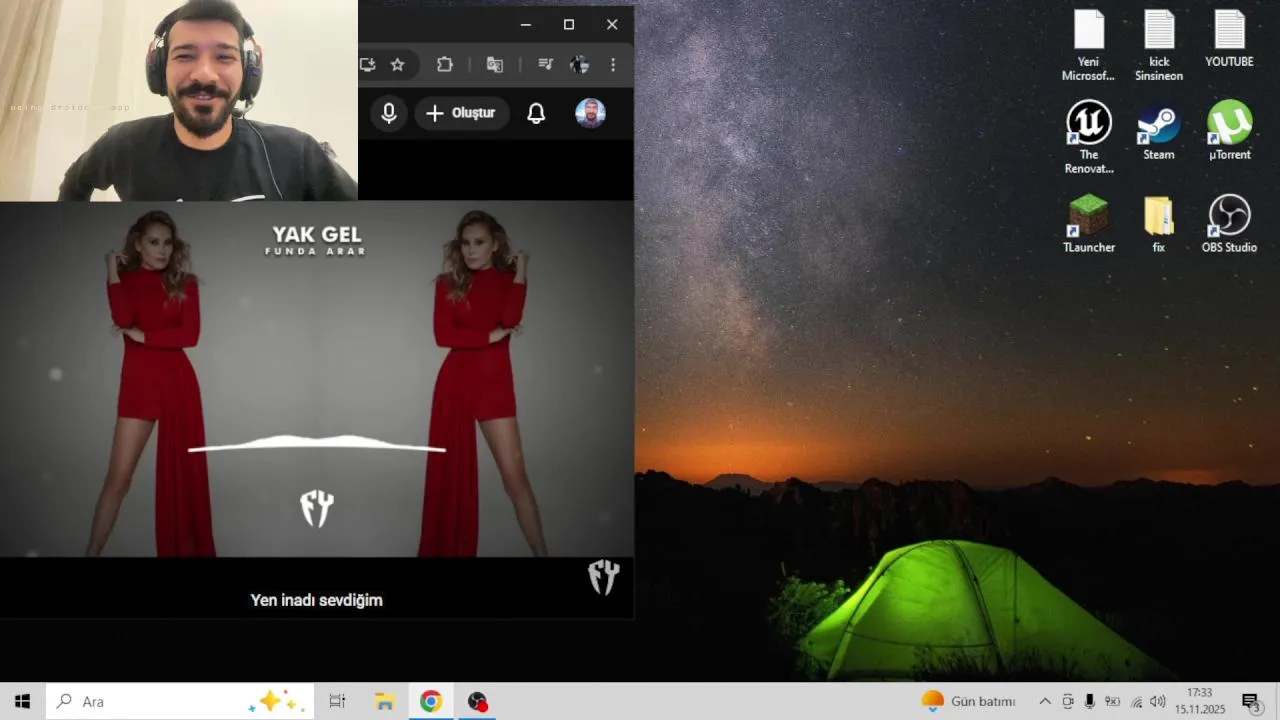1280x720 pixels.
Task: Open the Wi-Fi network tray icon
Action: [x=1136, y=701]
